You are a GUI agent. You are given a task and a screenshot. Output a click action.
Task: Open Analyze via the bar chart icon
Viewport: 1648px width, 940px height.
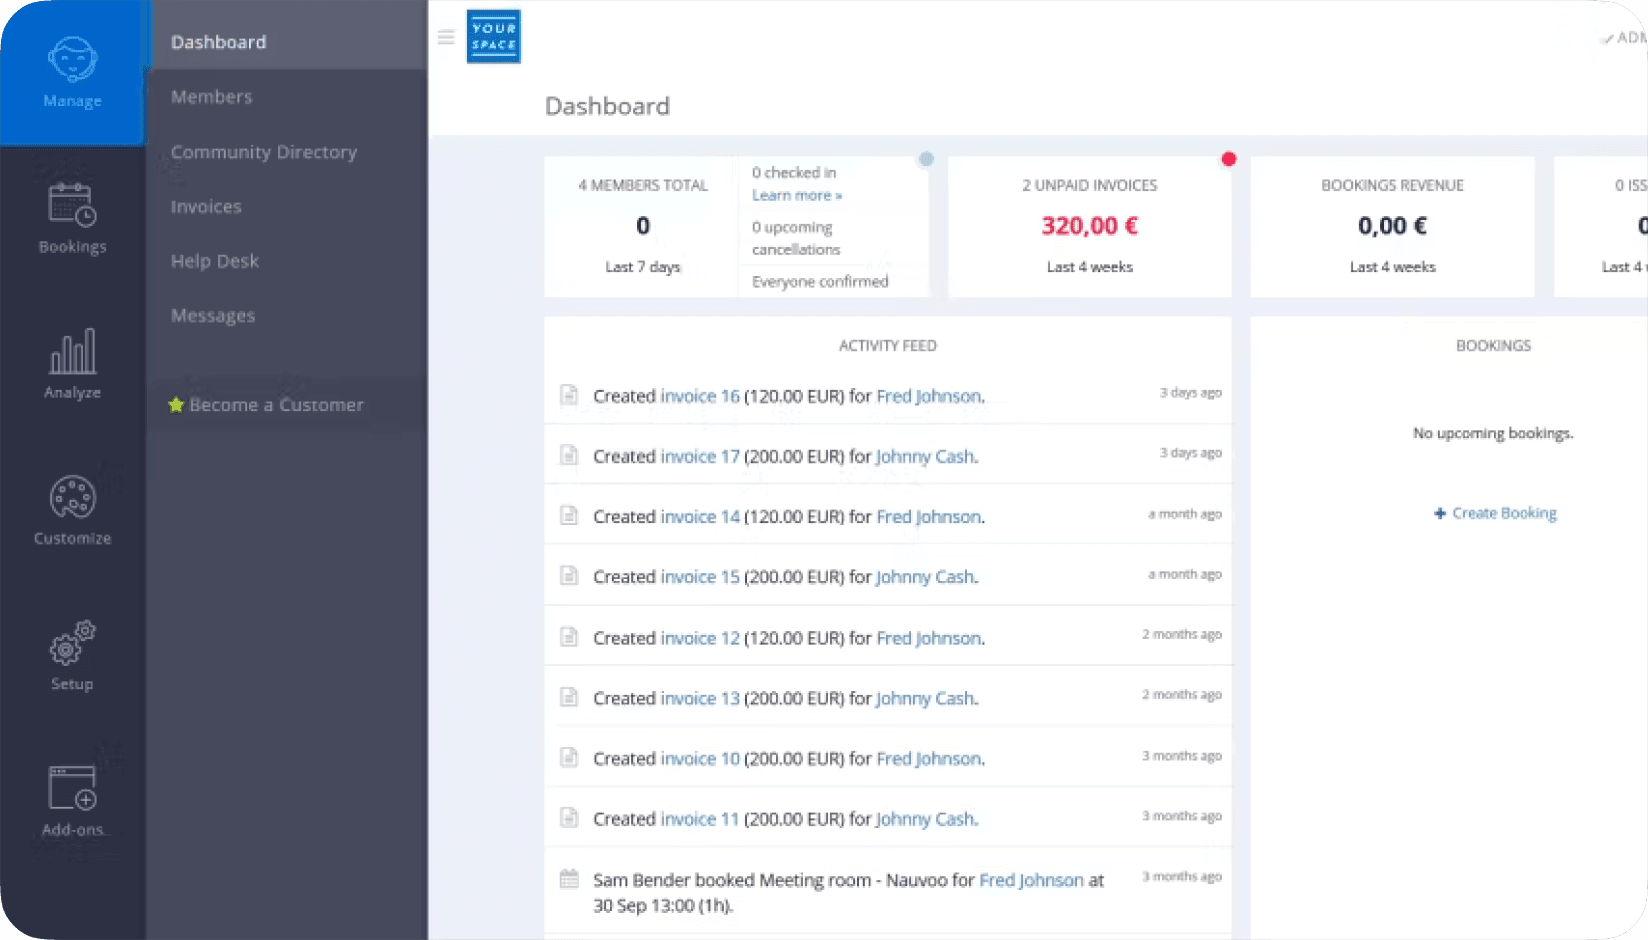pyautogui.click(x=71, y=352)
